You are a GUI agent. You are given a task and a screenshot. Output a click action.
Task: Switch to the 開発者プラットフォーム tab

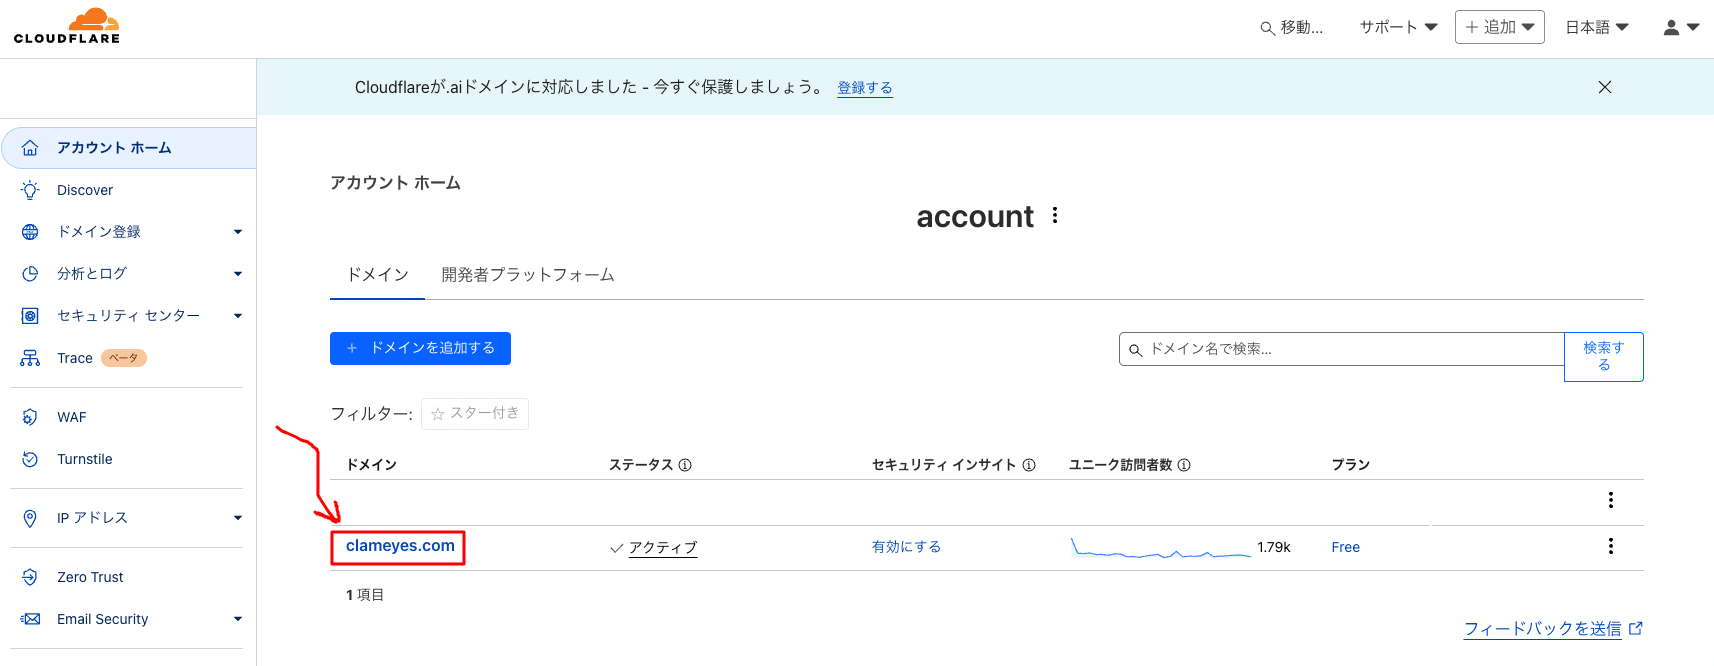pos(528,275)
